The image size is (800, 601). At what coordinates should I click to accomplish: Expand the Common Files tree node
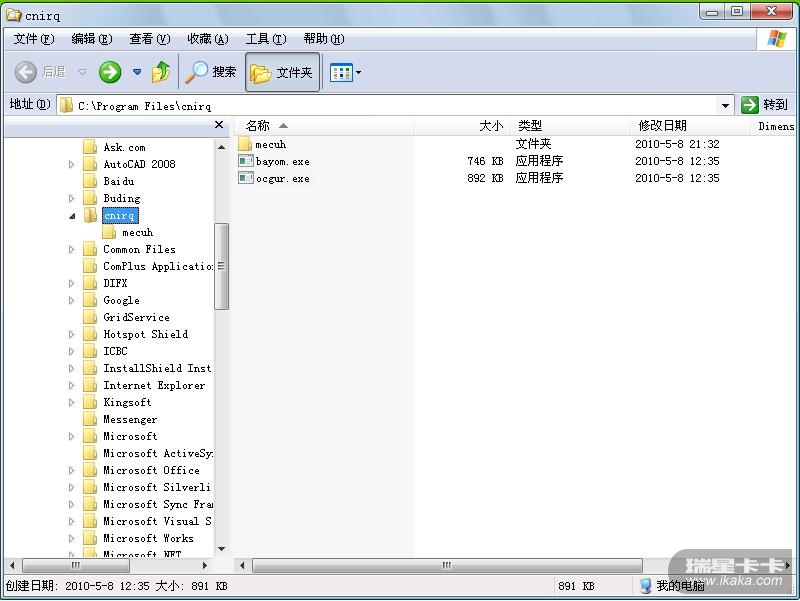[71, 249]
